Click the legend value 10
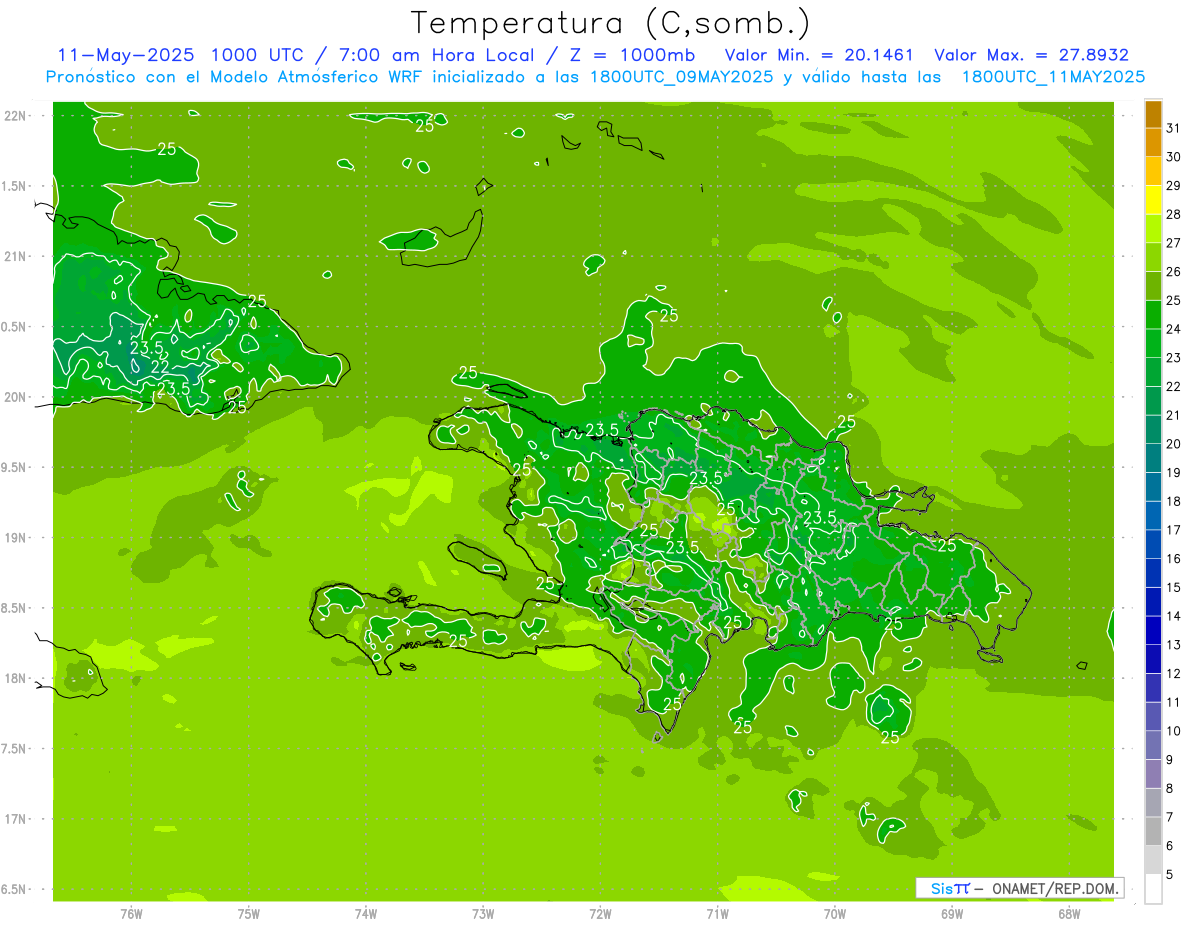Screen dimensions: 1200x927 (1174, 730)
